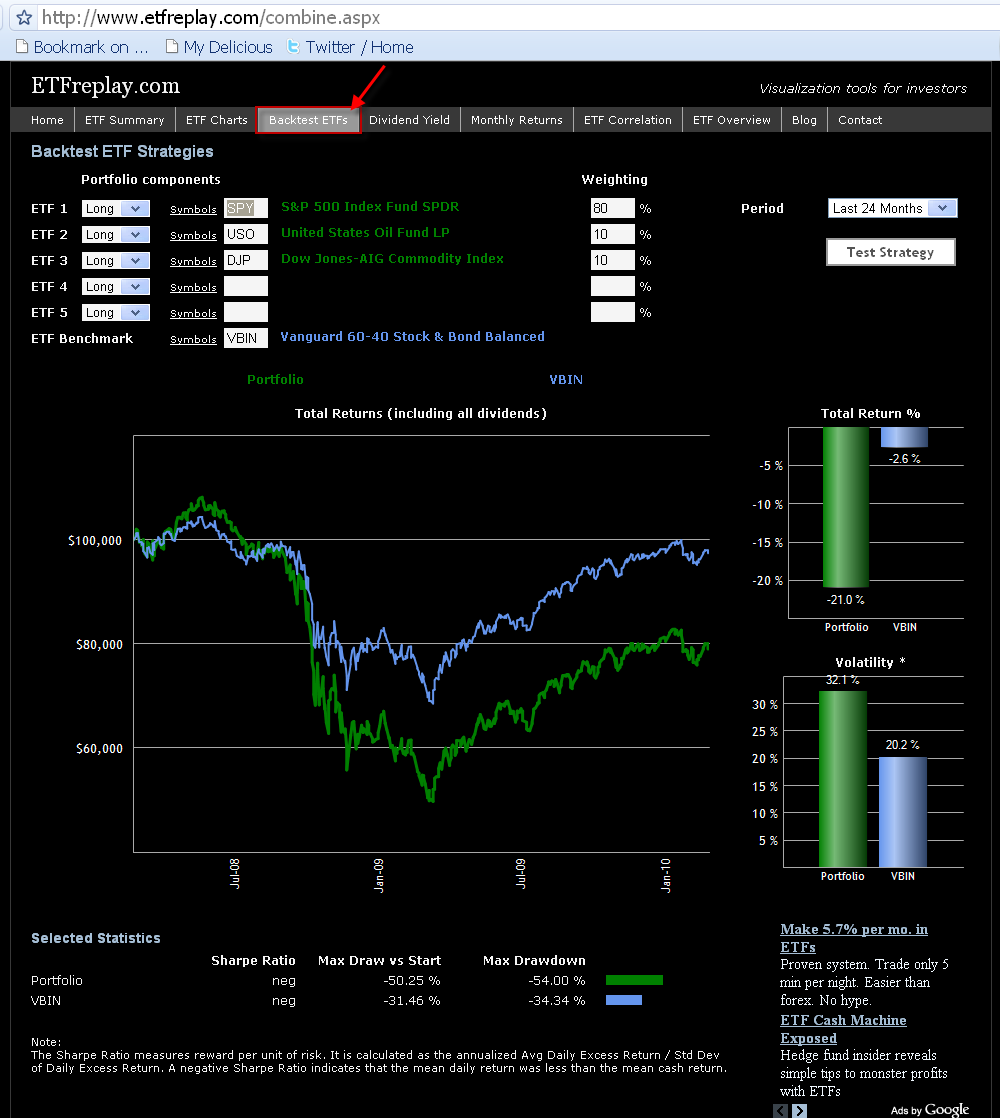1000x1118 pixels.
Task: Click 'S&P 500 Index Fund SPDR' name
Action: pos(370,207)
